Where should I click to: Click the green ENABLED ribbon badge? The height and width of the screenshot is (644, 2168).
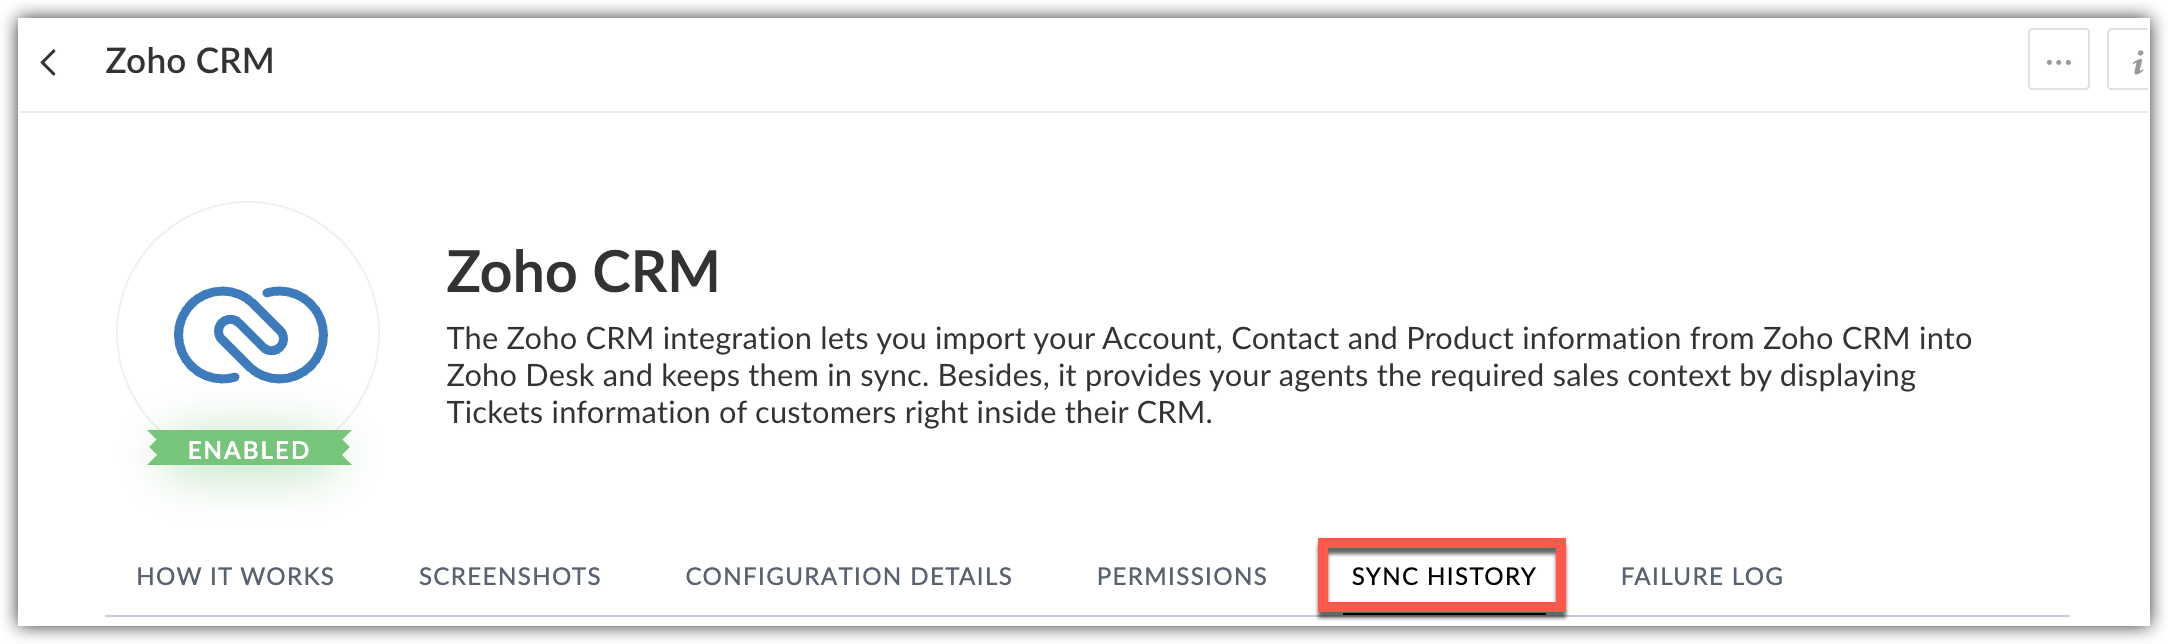249,449
